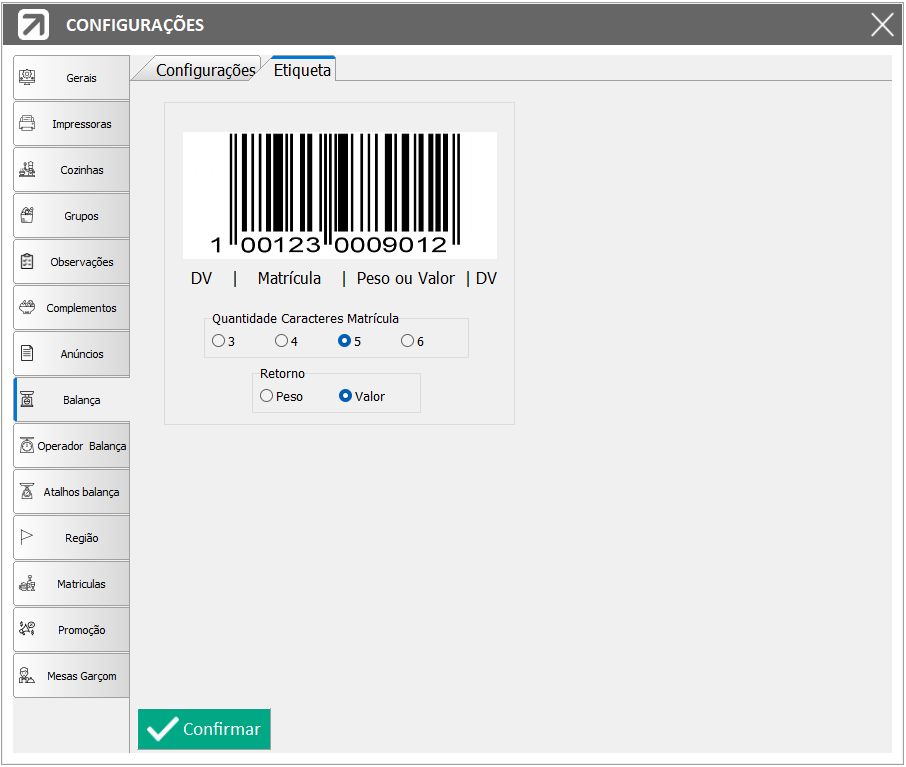The width and height of the screenshot is (906, 767).
Task: Click the 'Retorno' group title
Action: point(282,373)
